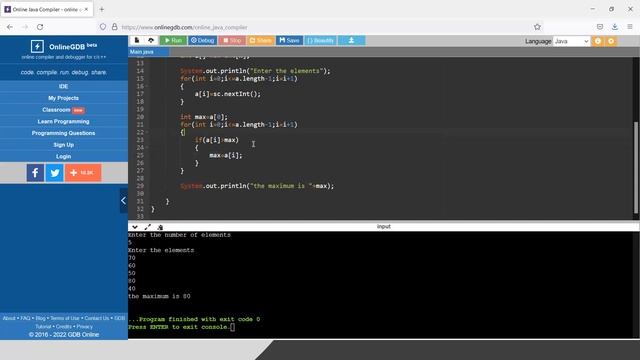Image resolution: width=640 pixels, height=360 pixels.
Task: Collapse the console with the chevron icon
Action: 135,227
